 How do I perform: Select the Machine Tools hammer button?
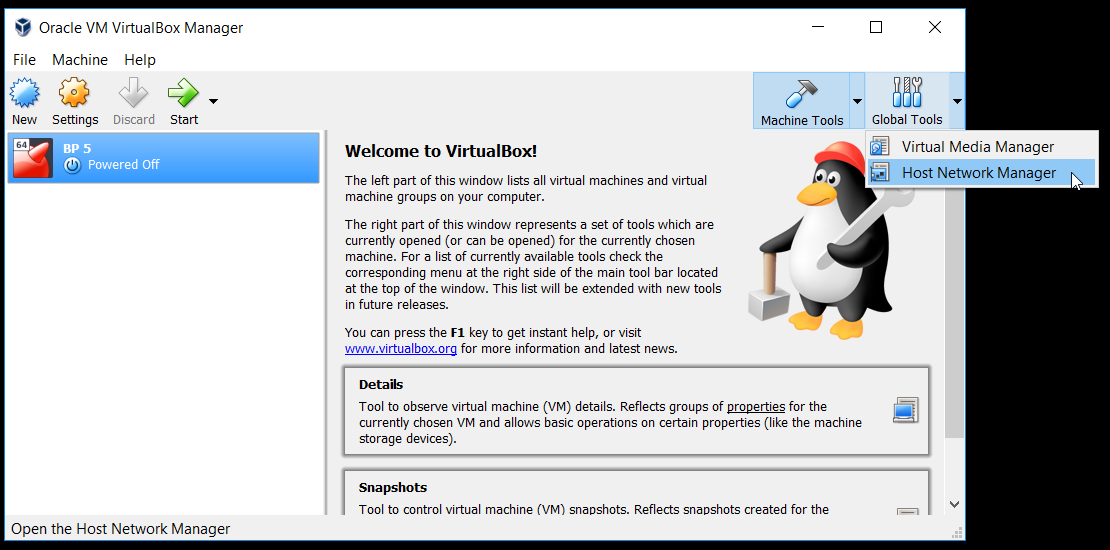[x=801, y=101]
